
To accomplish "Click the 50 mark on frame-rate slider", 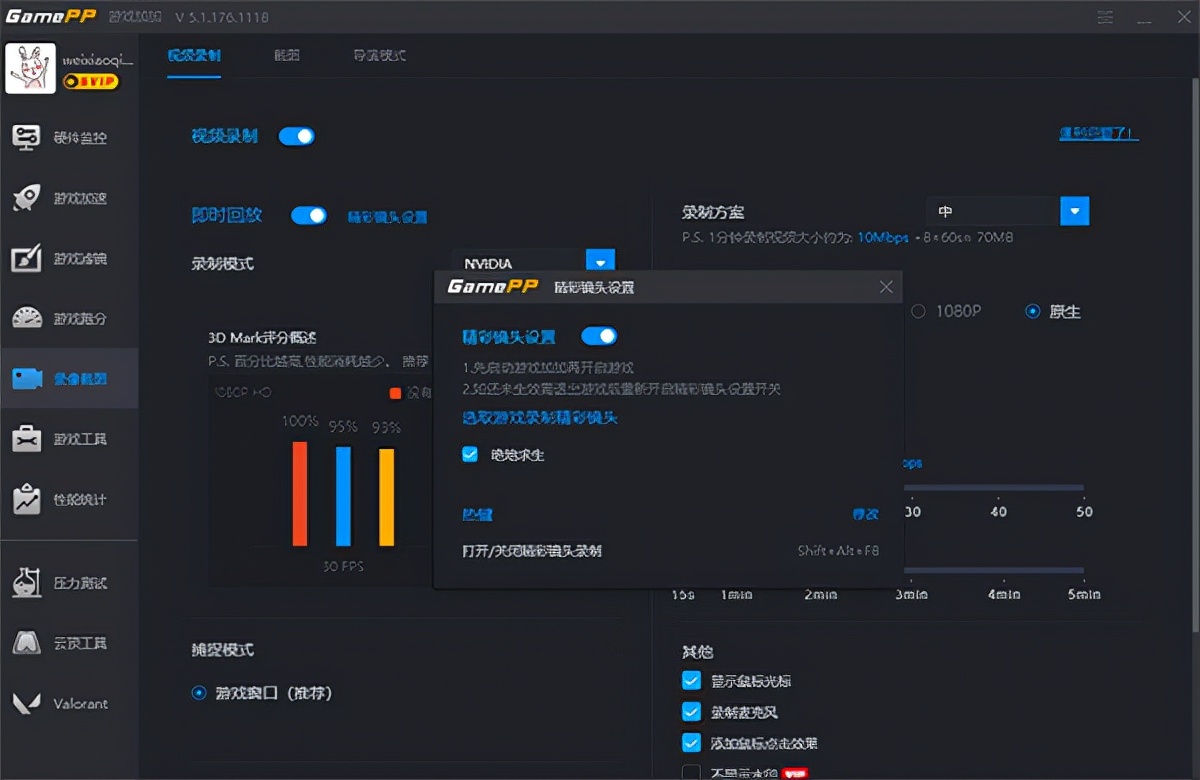I will (1084, 511).
